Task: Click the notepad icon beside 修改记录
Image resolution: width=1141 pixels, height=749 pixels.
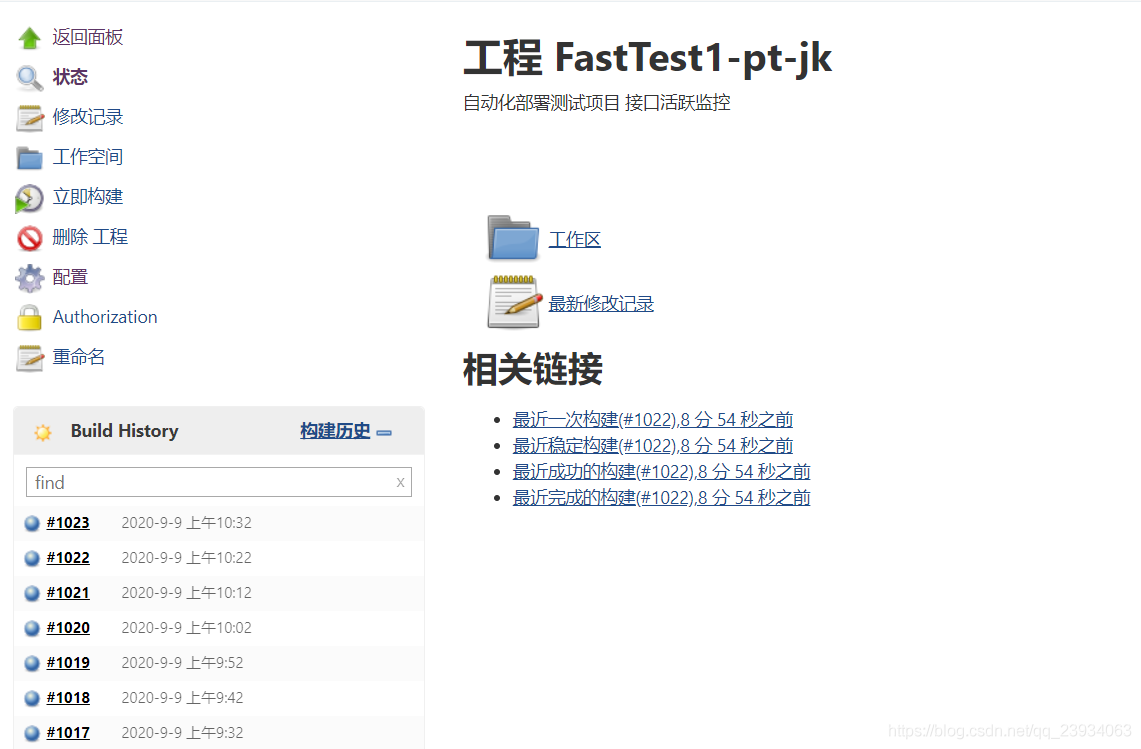Action: point(30,118)
